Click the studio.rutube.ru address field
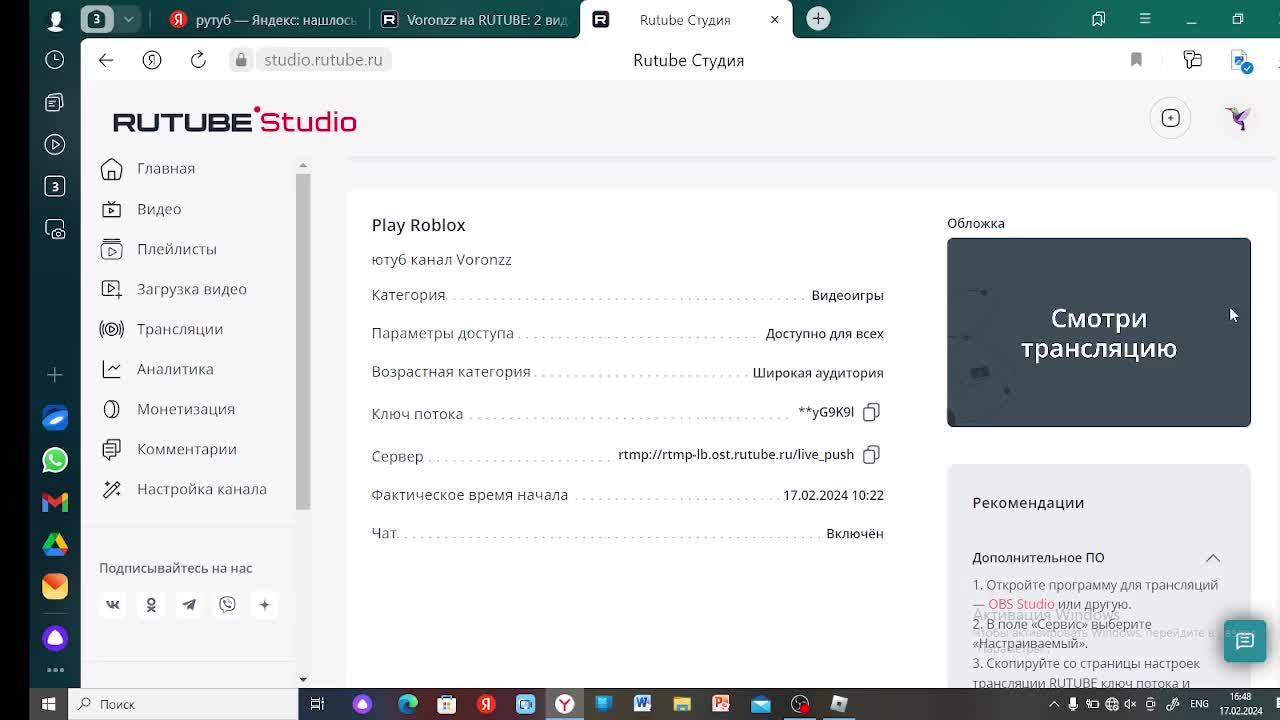This screenshot has width=1280, height=720. (x=323, y=60)
